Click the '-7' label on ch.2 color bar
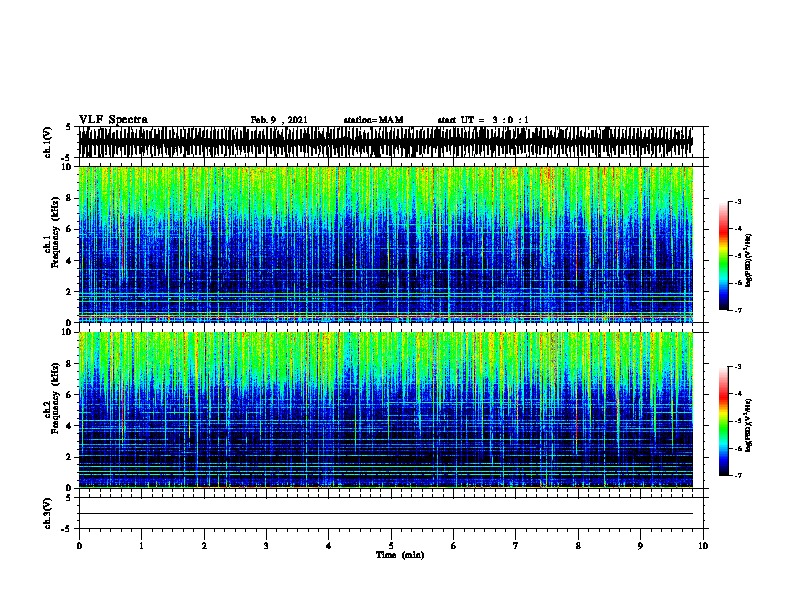The height and width of the screenshot is (612, 792). coord(737,475)
